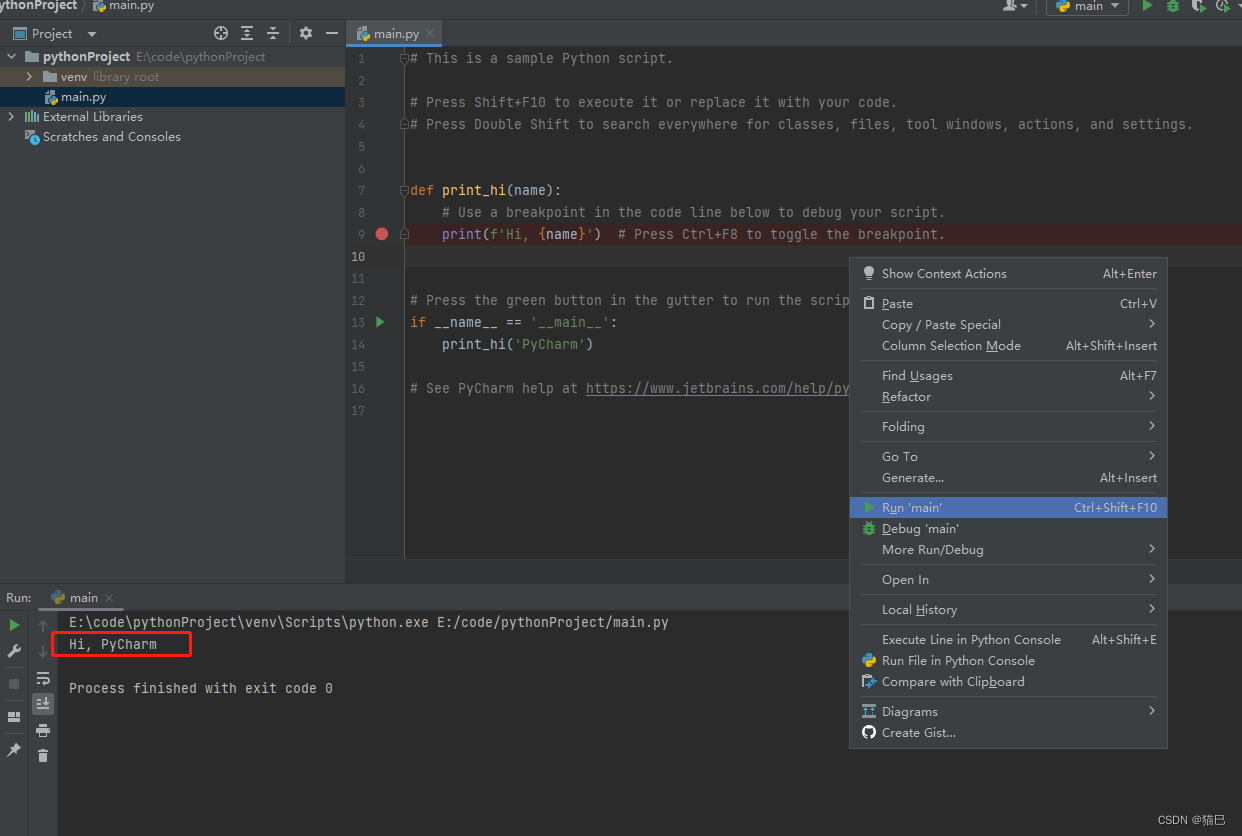Click Up the Stack Trace arrow
This screenshot has height=836, width=1242.
43,625
